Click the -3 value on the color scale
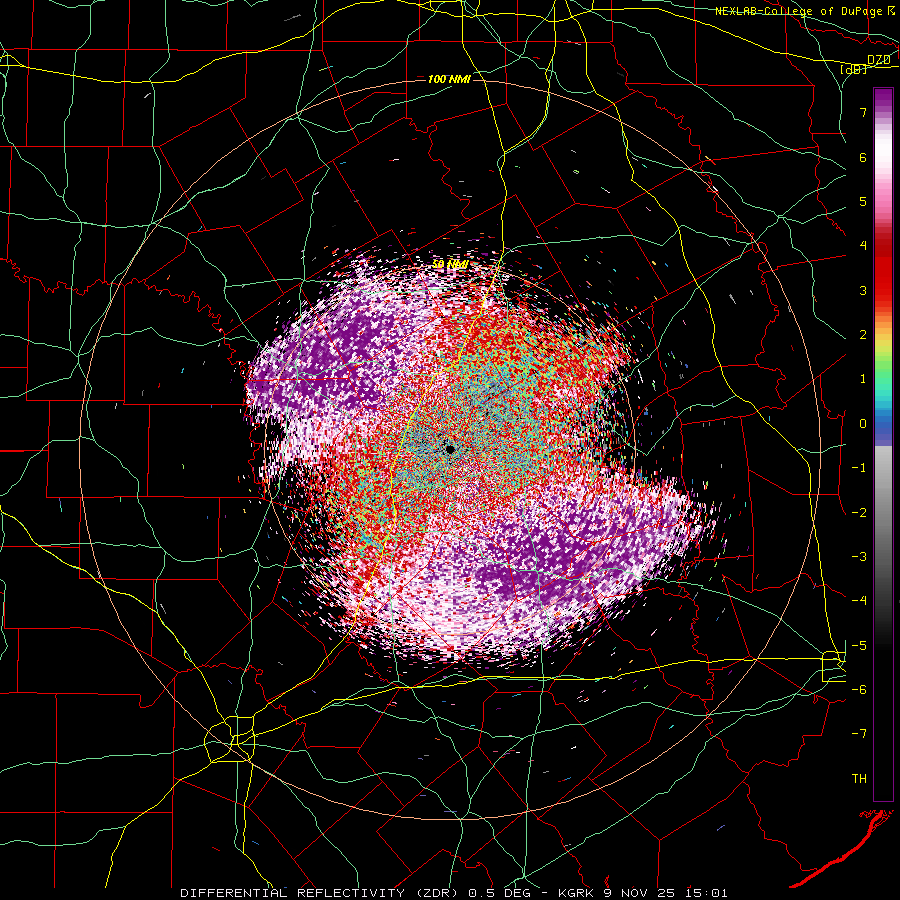 859,557
